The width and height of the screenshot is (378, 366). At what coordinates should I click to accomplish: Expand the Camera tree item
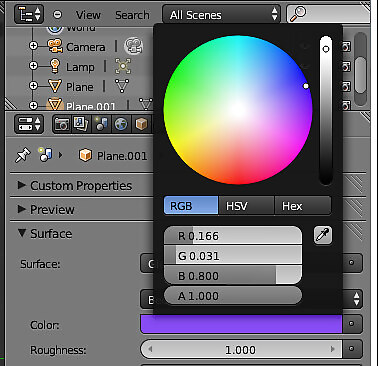point(33,46)
